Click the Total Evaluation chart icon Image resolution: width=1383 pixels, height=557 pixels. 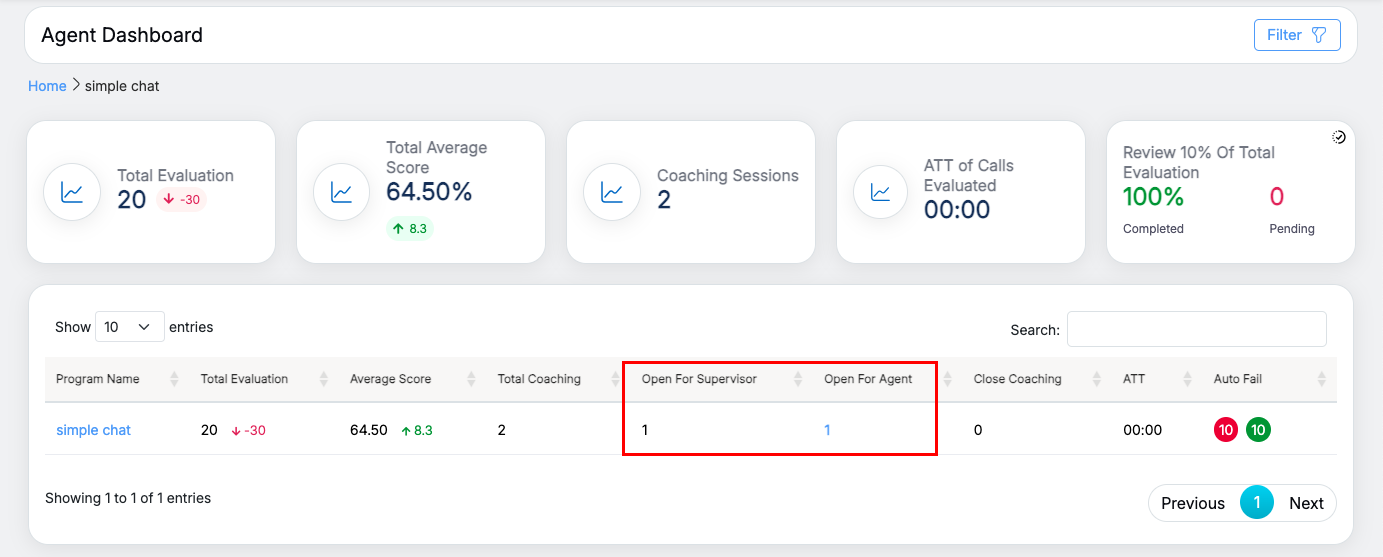click(x=72, y=192)
